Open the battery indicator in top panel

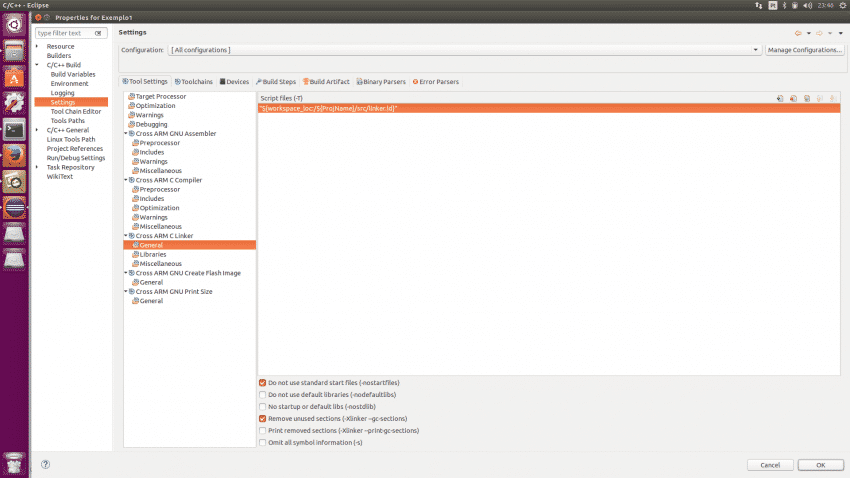click(x=795, y=5)
